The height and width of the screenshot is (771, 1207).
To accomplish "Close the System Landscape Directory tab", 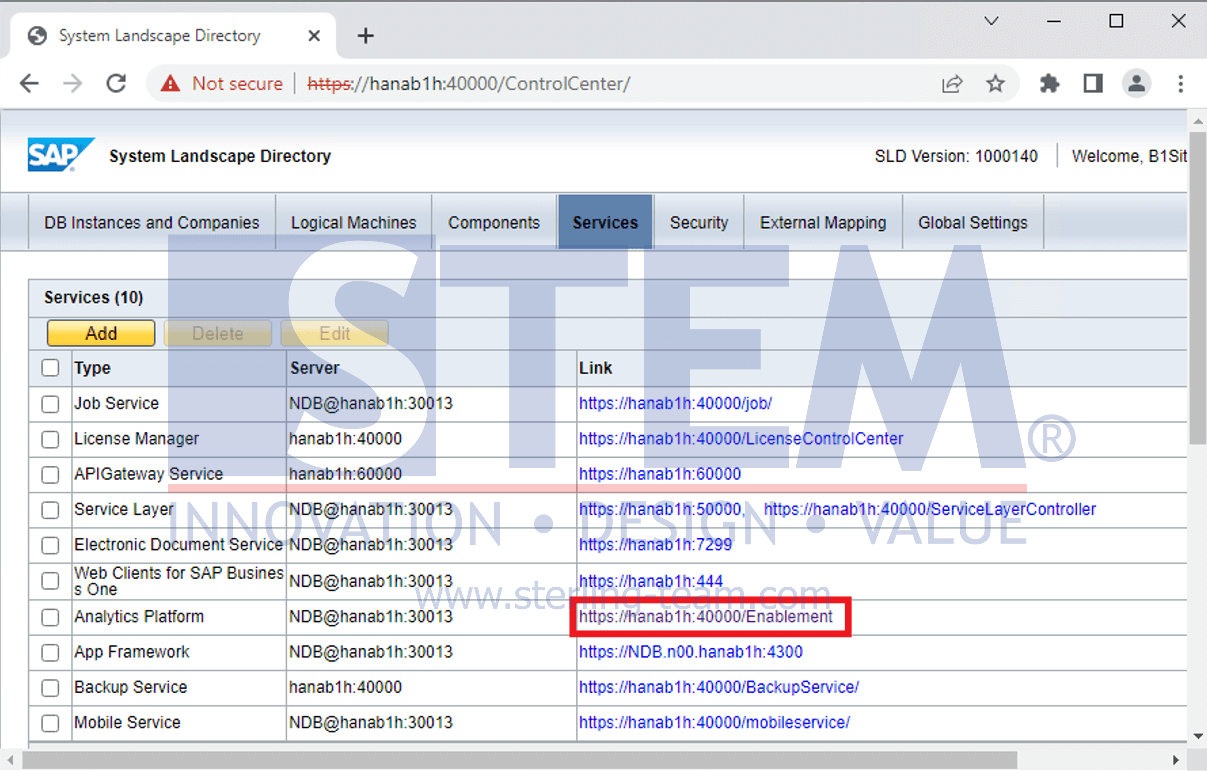I will point(314,36).
